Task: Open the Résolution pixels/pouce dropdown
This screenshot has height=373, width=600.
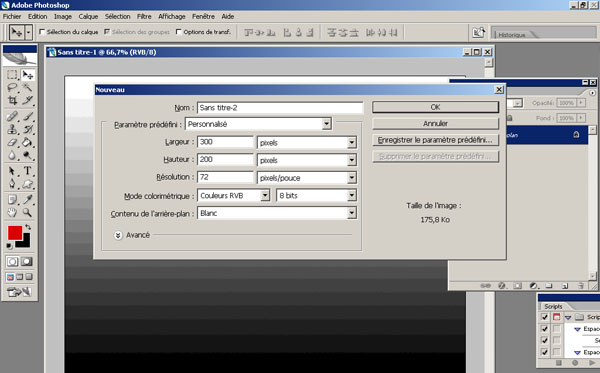Action: [352, 178]
